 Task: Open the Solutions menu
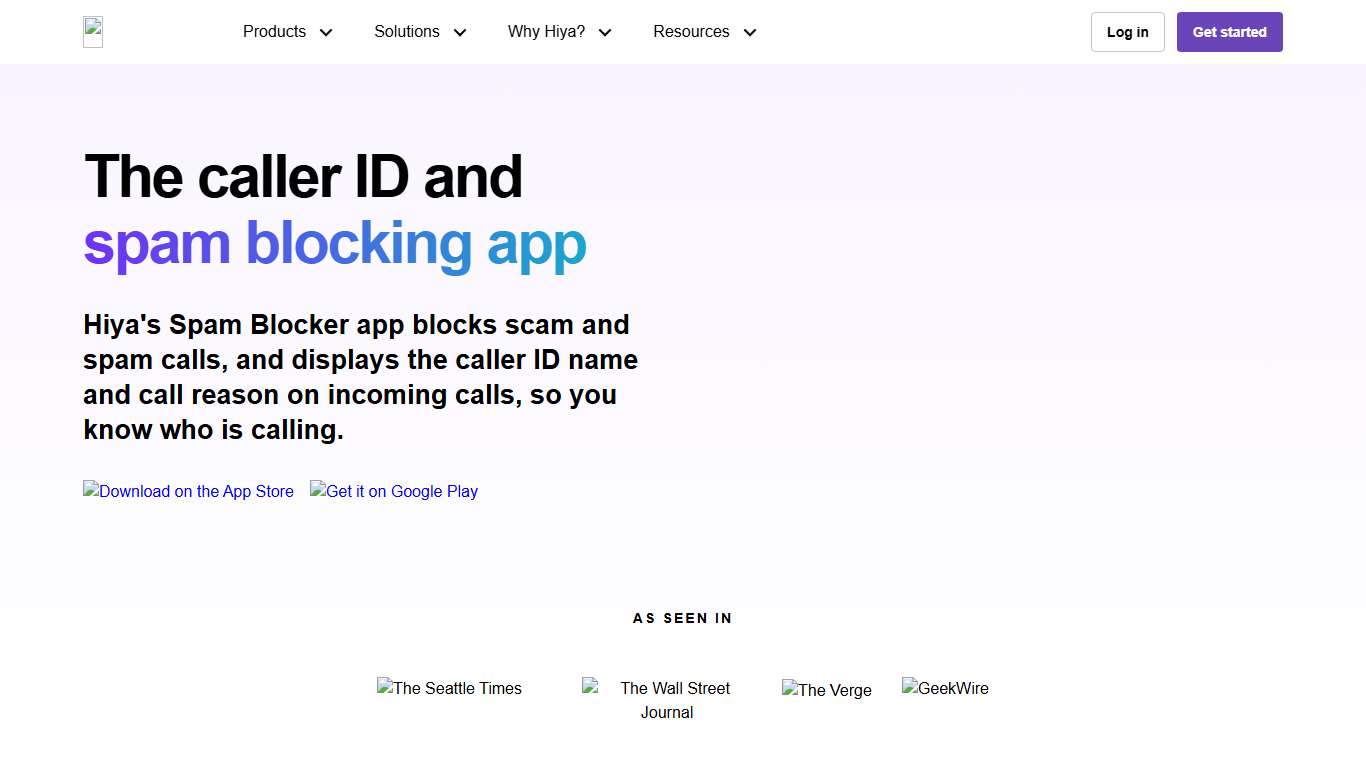point(406,31)
